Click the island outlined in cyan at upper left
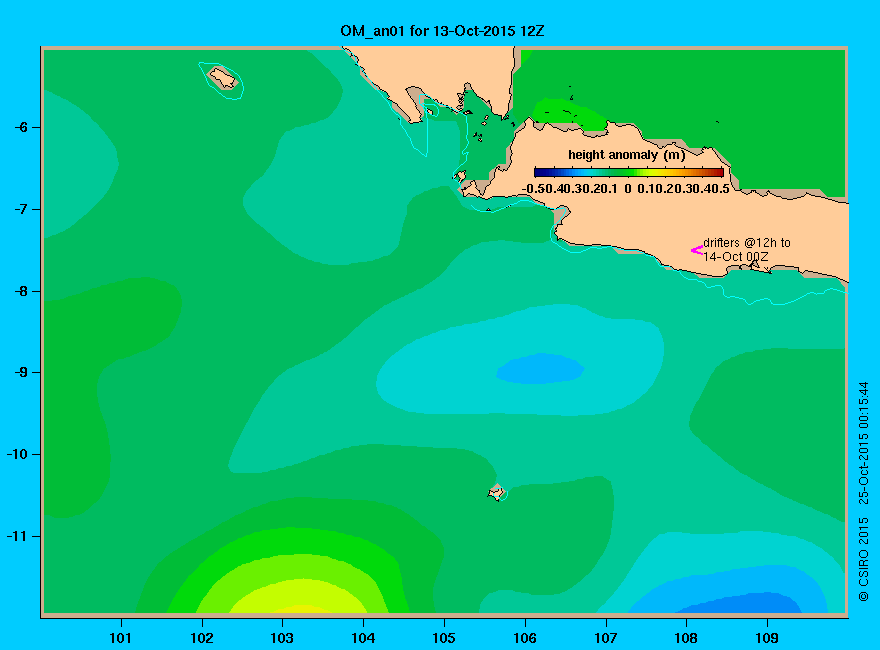880x650 pixels. pyautogui.click(x=223, y=78)
